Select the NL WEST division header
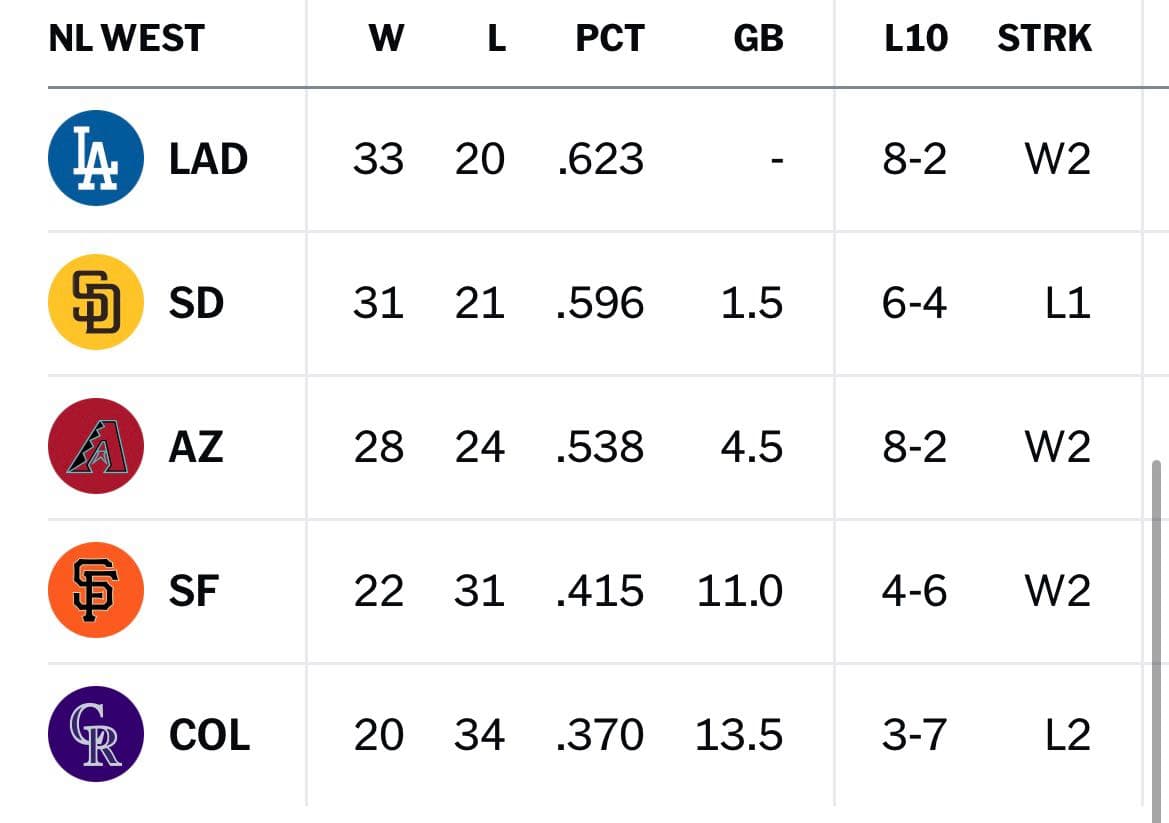 (126, 38)
